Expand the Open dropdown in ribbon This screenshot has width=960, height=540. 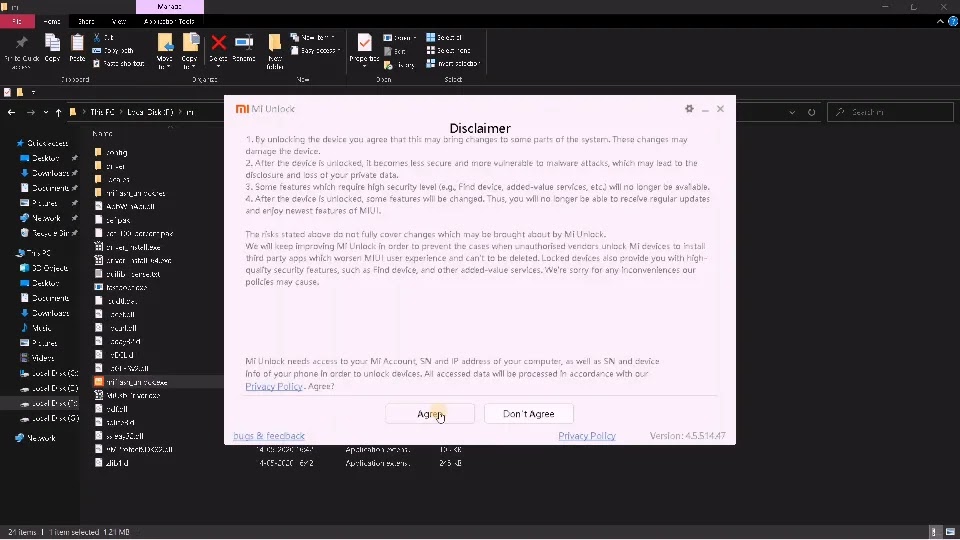pyautogui.click(x=400, y=38)
